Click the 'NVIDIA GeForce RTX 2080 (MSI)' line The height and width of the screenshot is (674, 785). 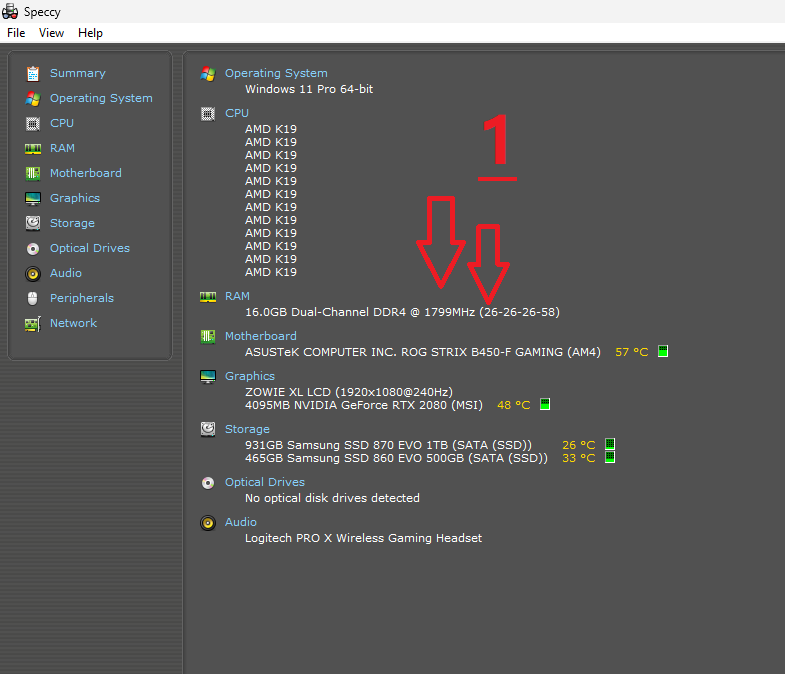click(363, 405)
